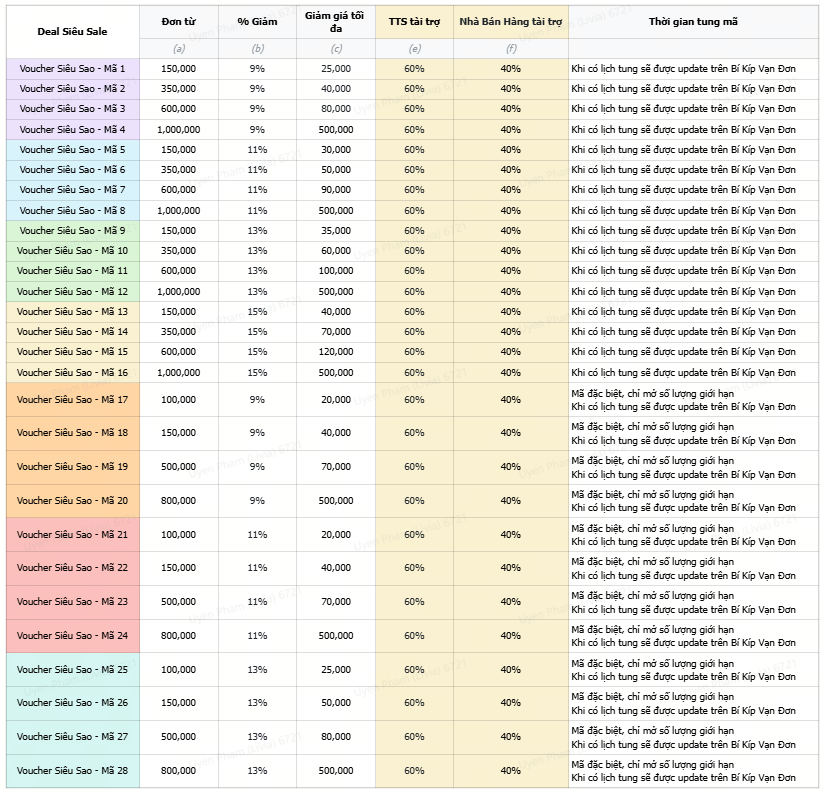
Task: Click the "Deal Siêu Sale" header cell
Action: pyautogui.click(x=72, y=31)
